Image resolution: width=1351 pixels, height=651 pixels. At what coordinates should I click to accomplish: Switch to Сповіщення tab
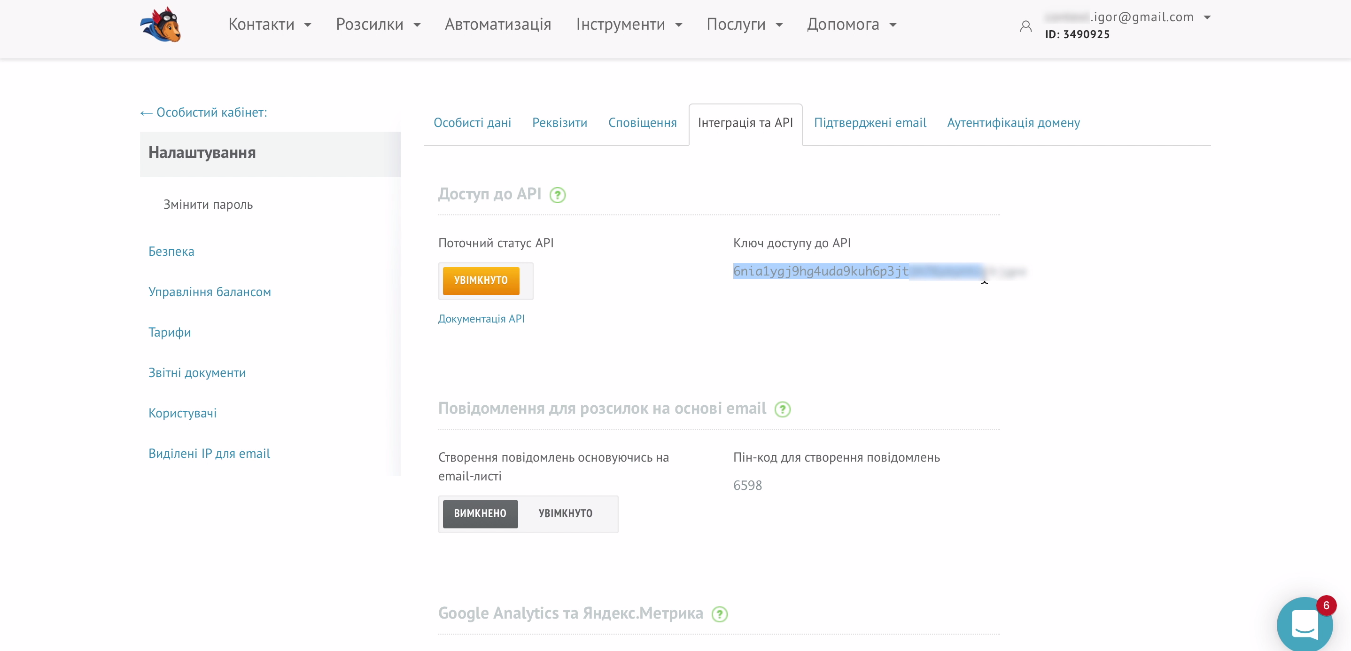643,123
